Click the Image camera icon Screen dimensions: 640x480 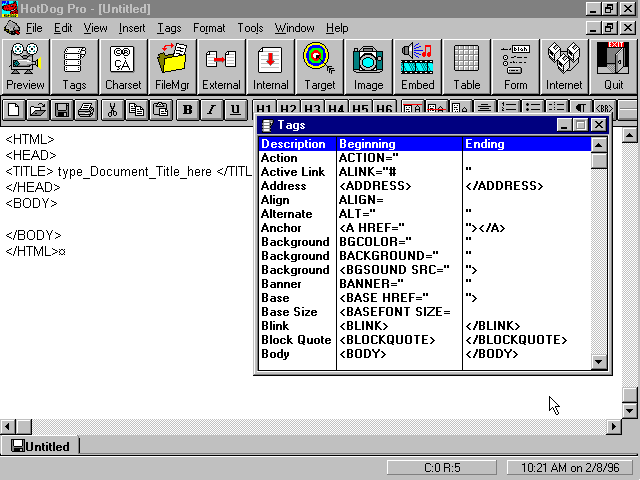[368, 66]
